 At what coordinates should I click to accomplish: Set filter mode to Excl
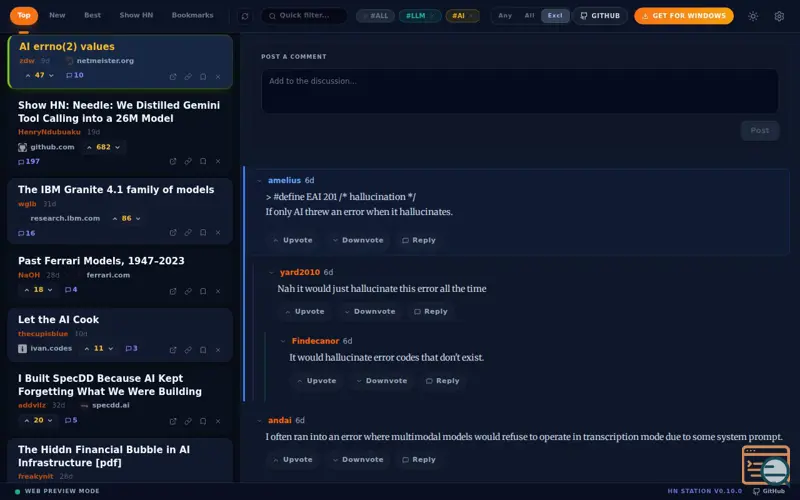coord(555,16)
